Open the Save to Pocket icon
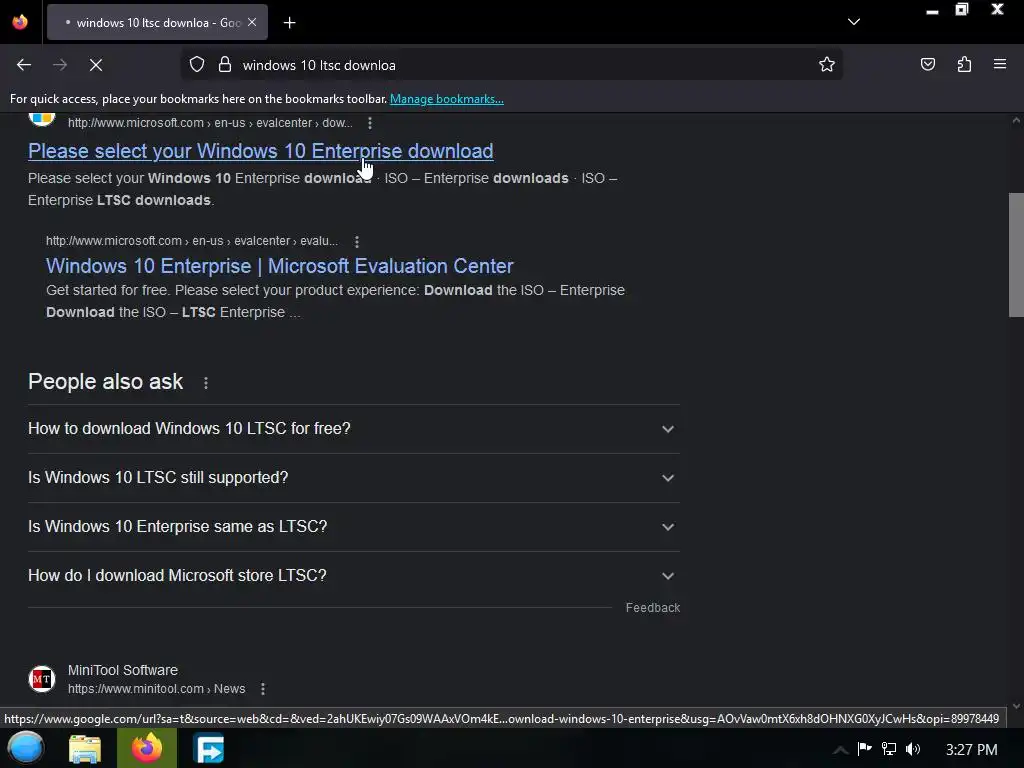1024x768 pixels. tap(927, 65)
